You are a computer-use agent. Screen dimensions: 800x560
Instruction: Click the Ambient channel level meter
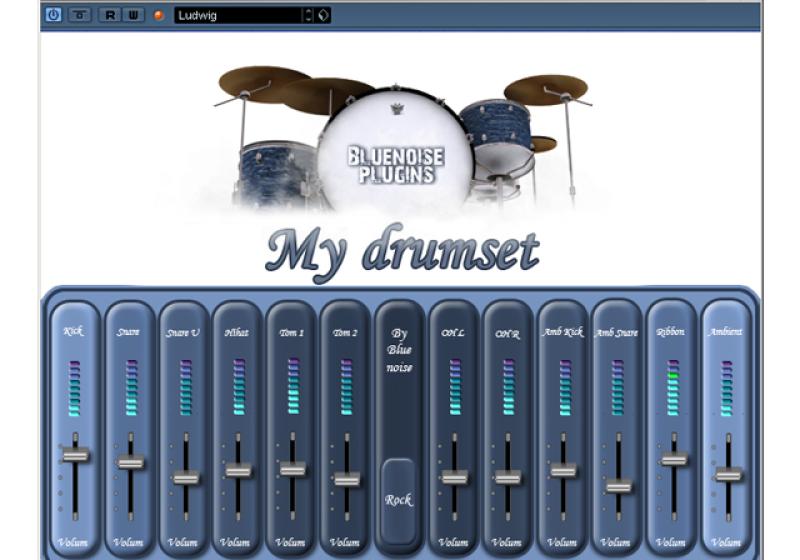727,387
